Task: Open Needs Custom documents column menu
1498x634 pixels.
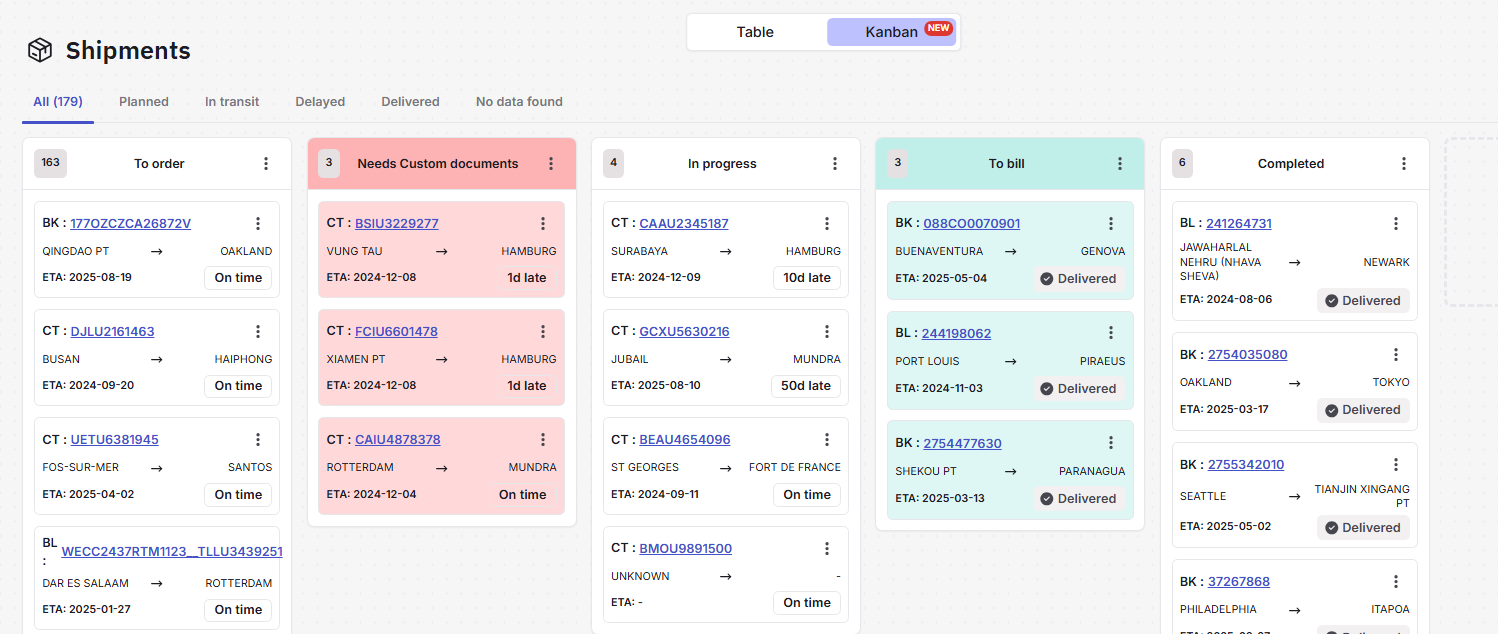Action: 550,164
